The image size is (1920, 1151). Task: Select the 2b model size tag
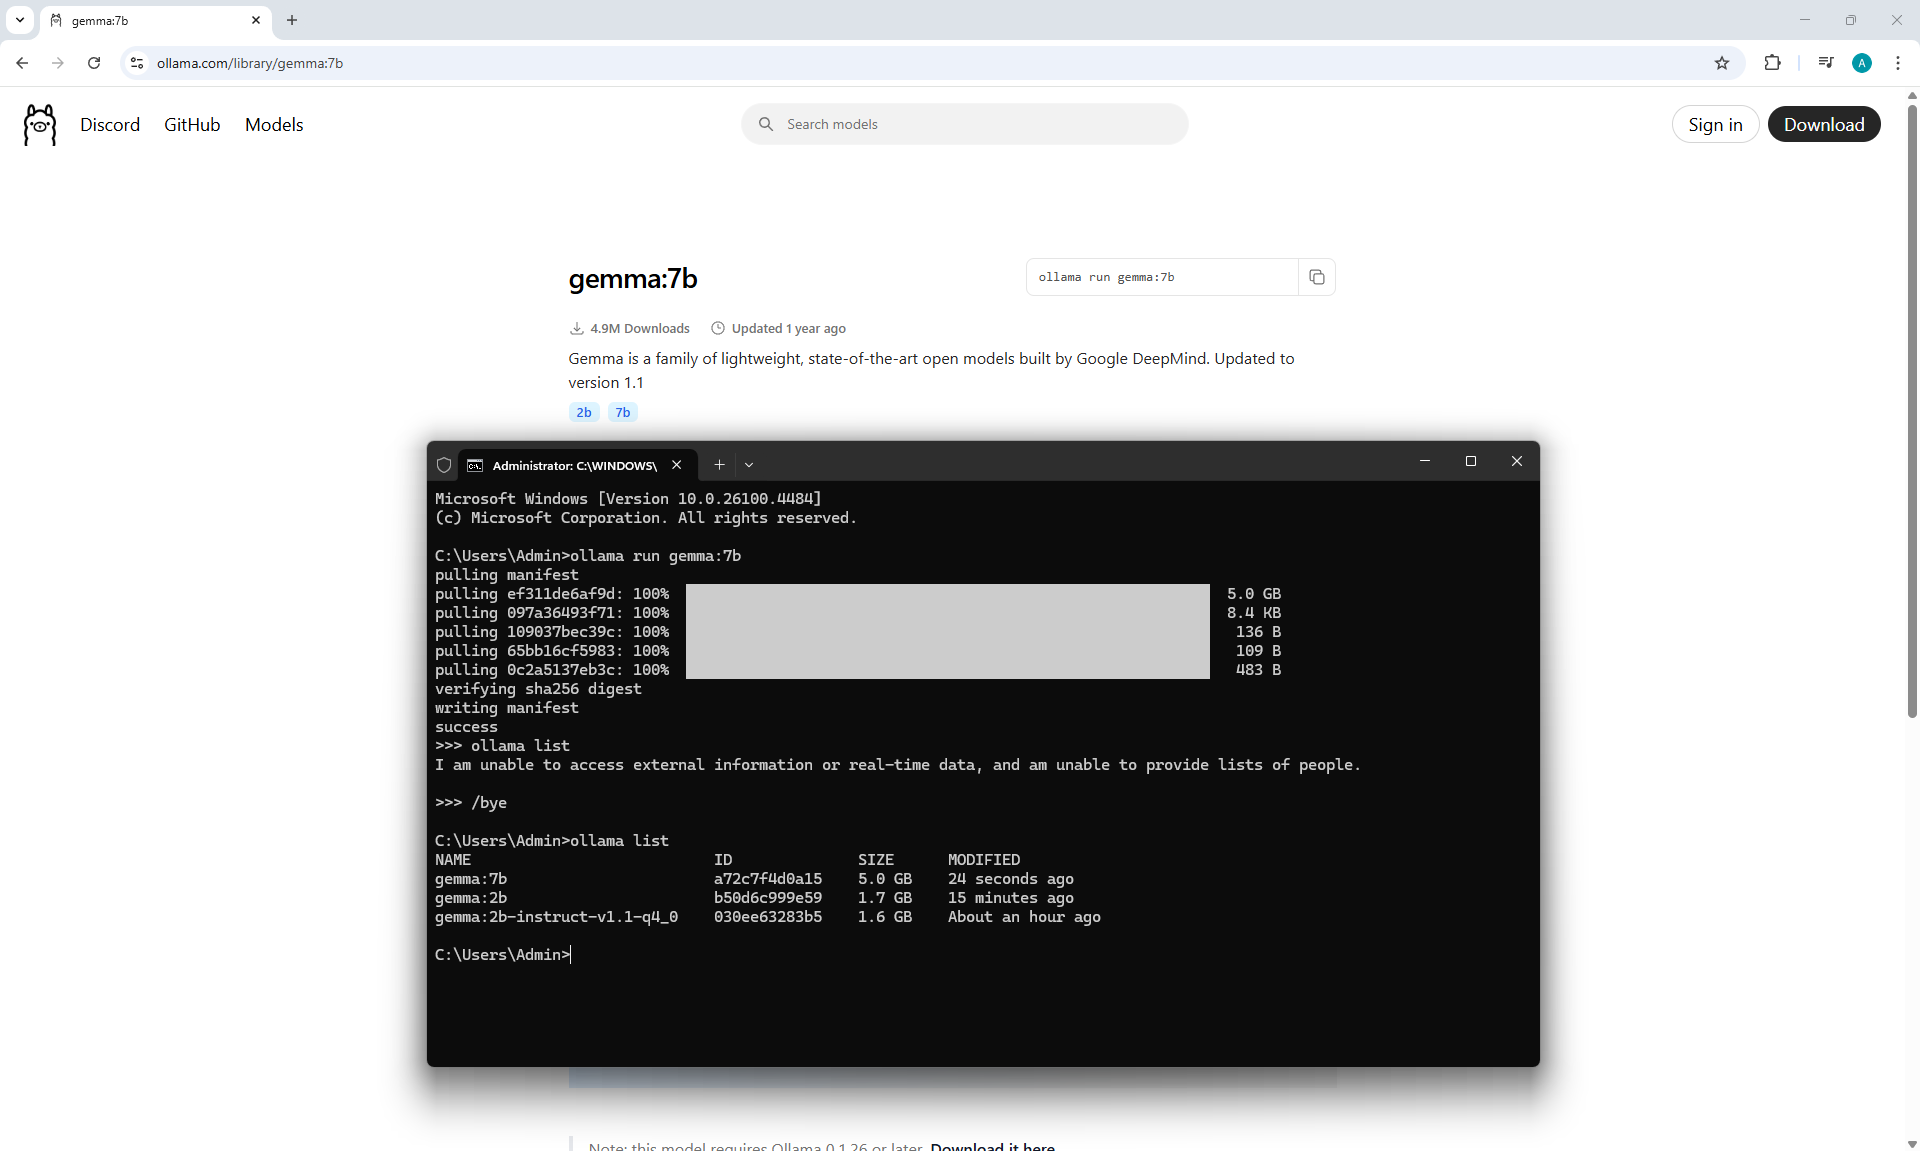coord(584,412)
